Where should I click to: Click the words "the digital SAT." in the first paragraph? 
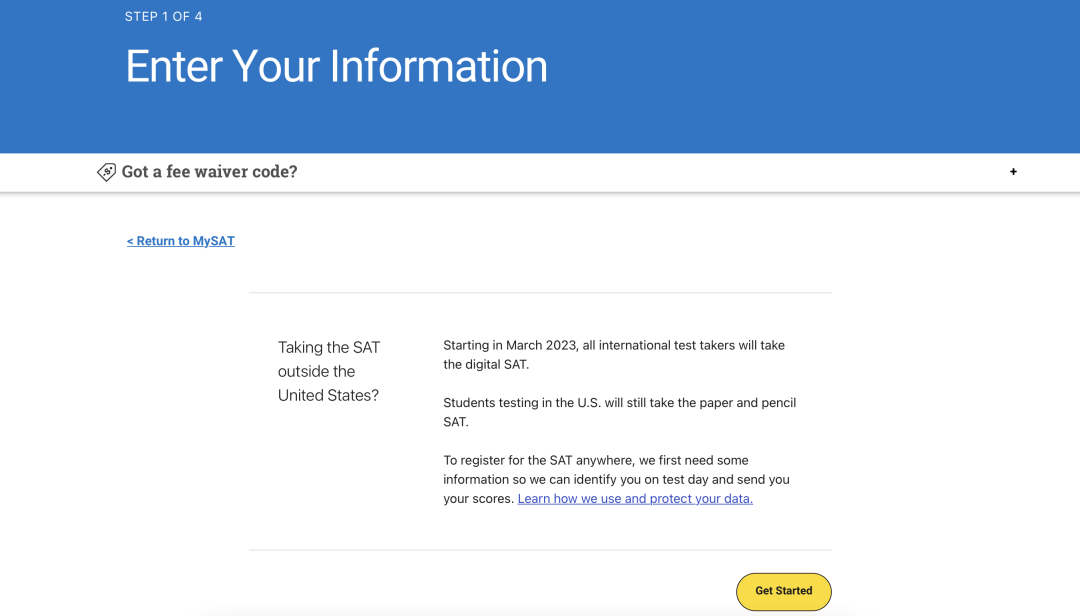tap(486, 365)
